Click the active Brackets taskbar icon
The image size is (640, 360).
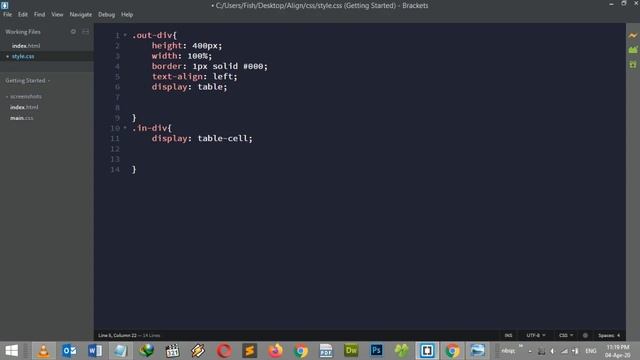point(427,351)
